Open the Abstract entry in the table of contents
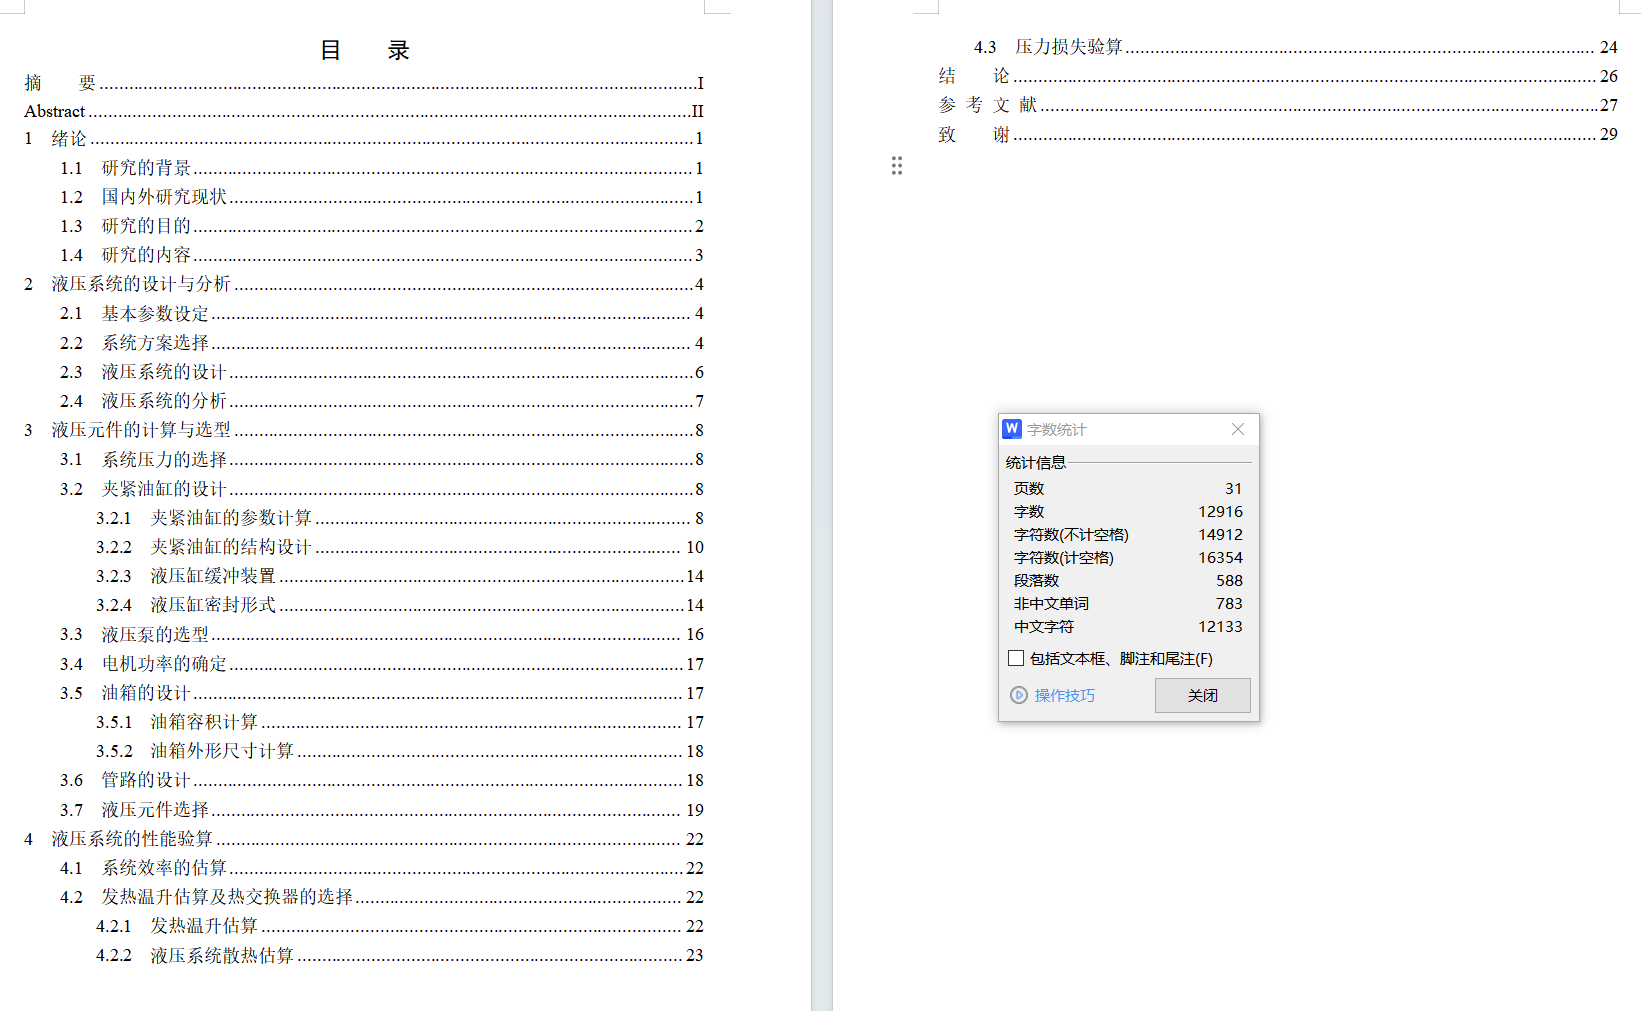Viewport: 1641px width, 1011px height. click(x=53, y=111)
